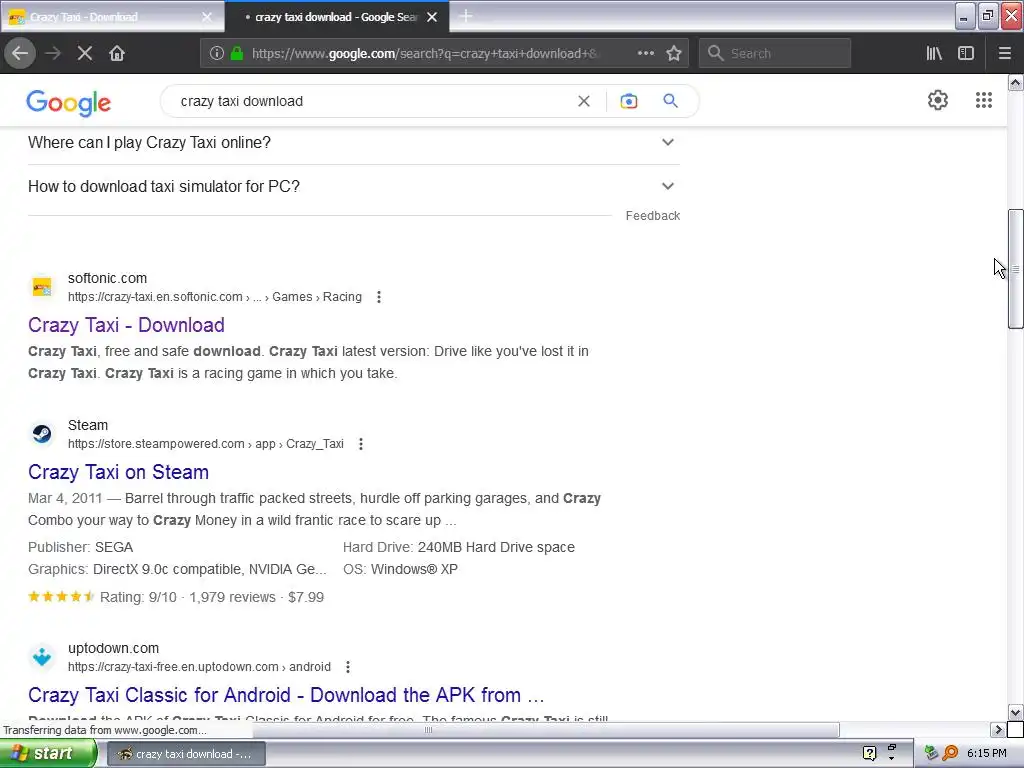Show site information icon in address bar

click(217, 53)
